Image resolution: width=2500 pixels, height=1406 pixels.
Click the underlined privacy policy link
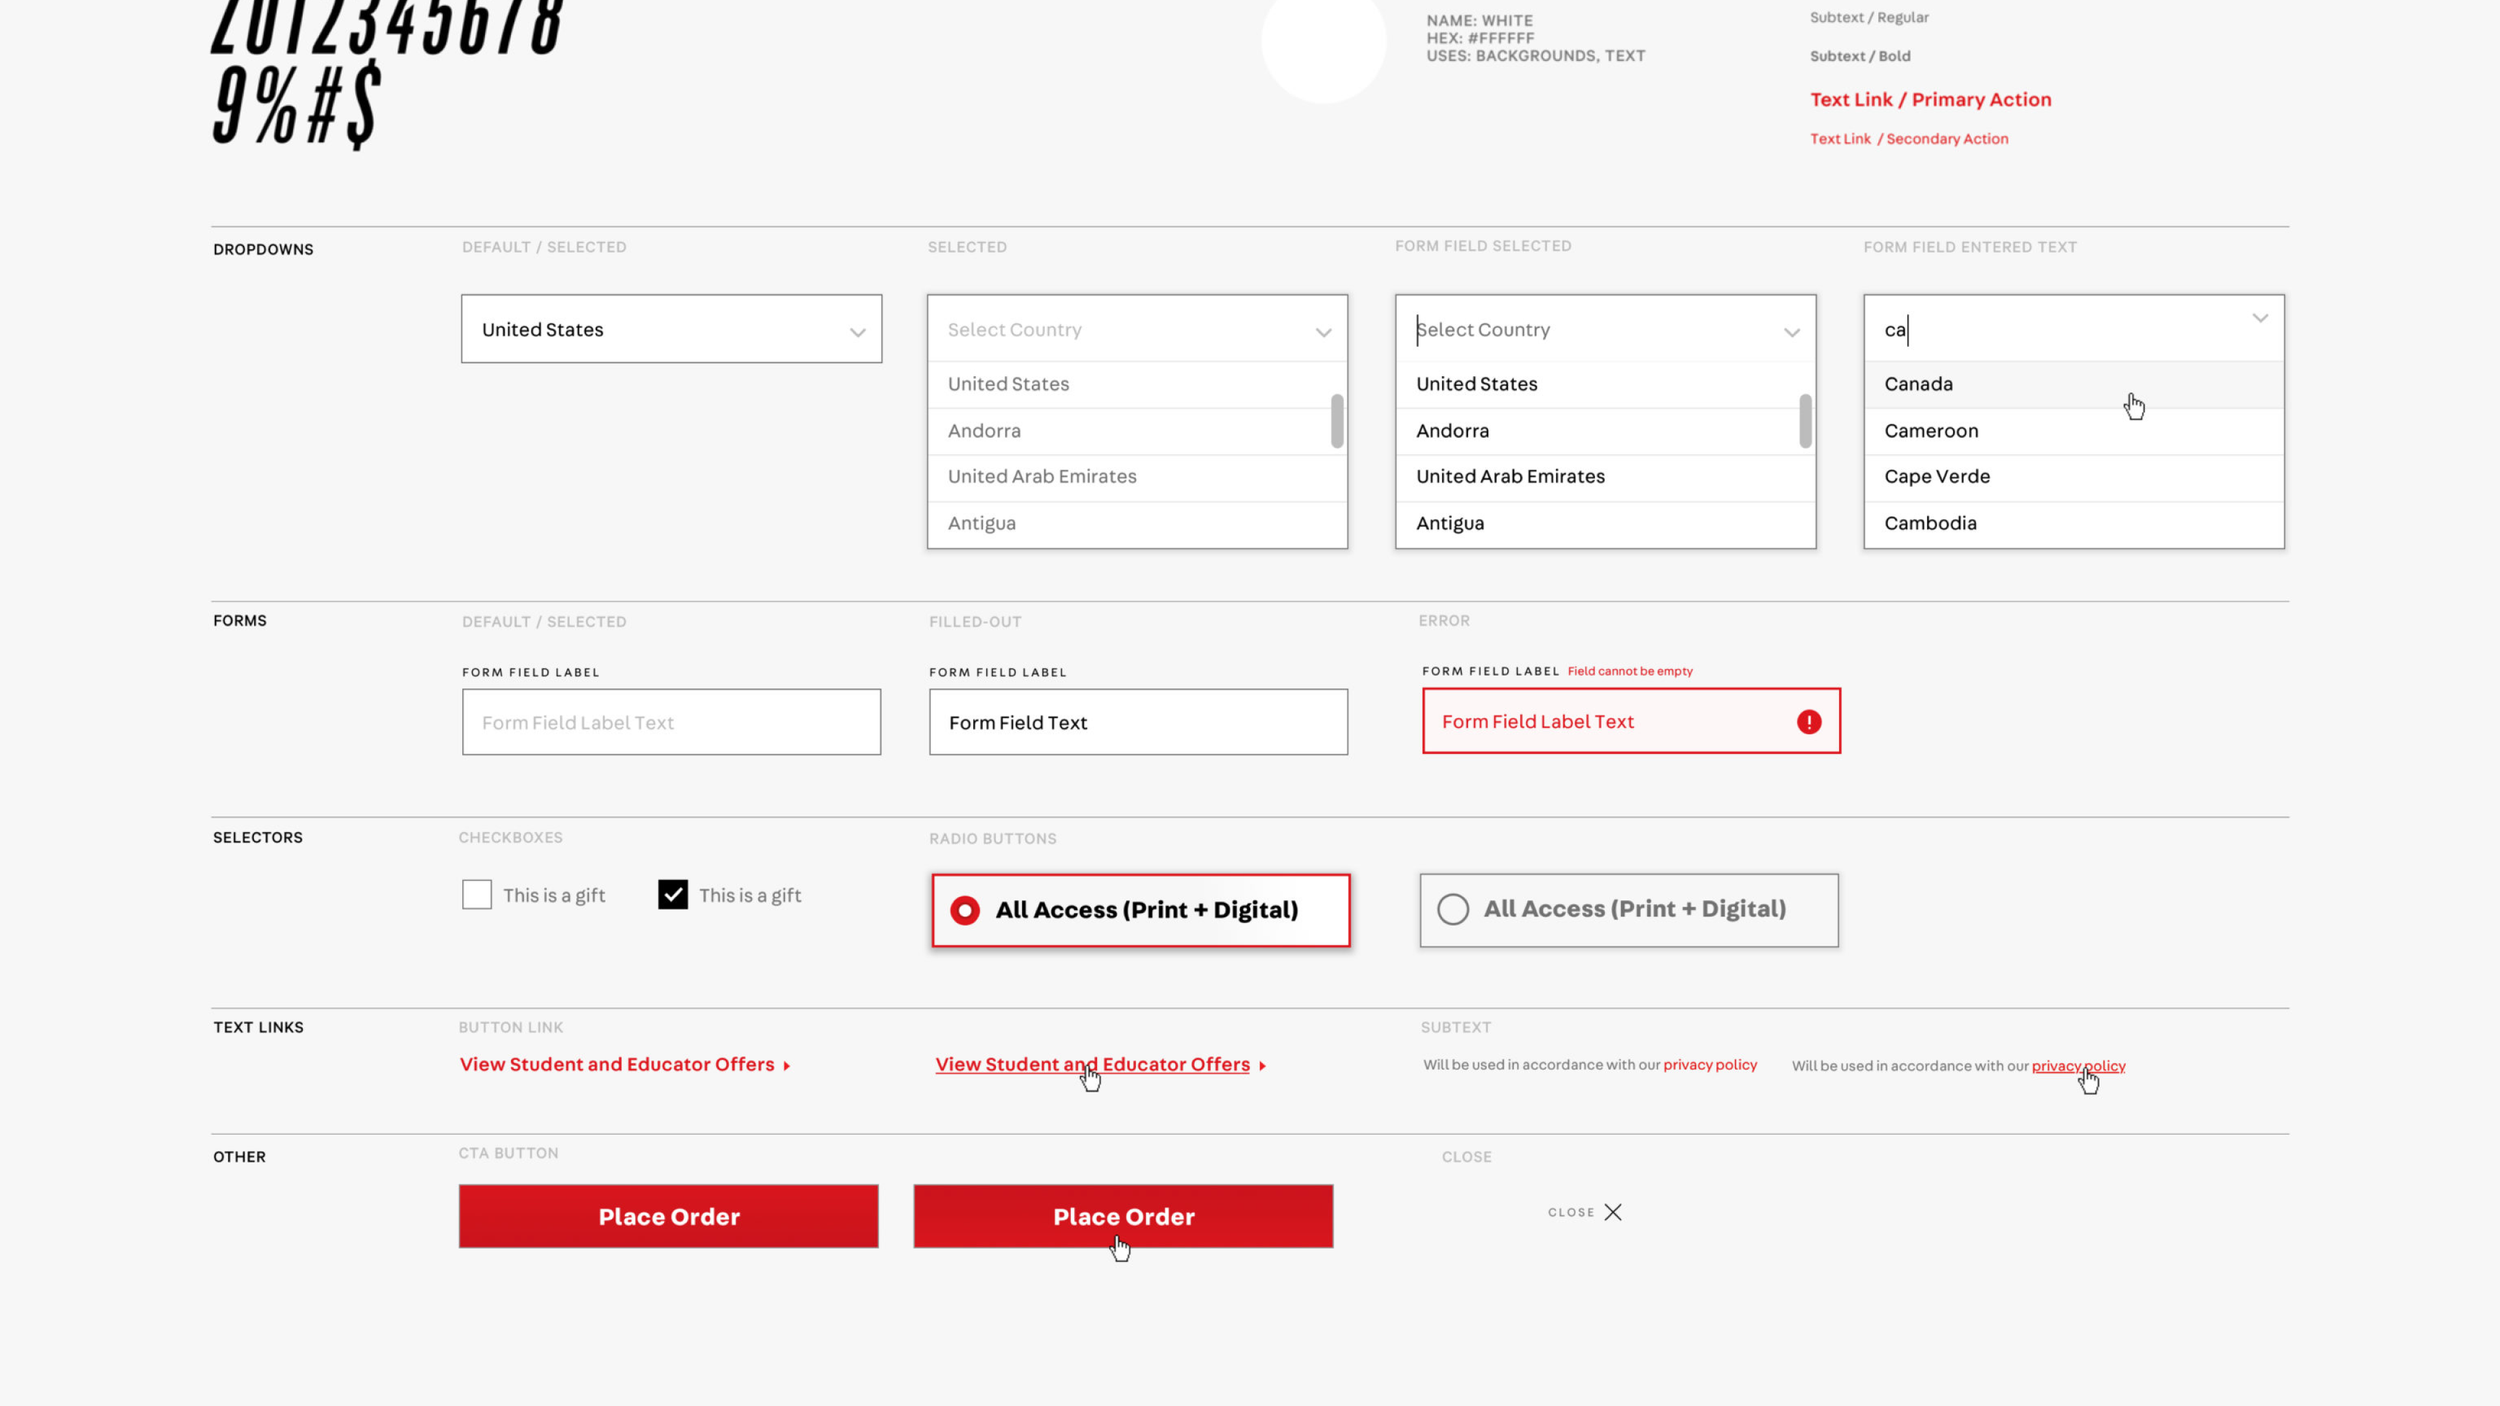pyautogui.click(x=2078, y=1066)
